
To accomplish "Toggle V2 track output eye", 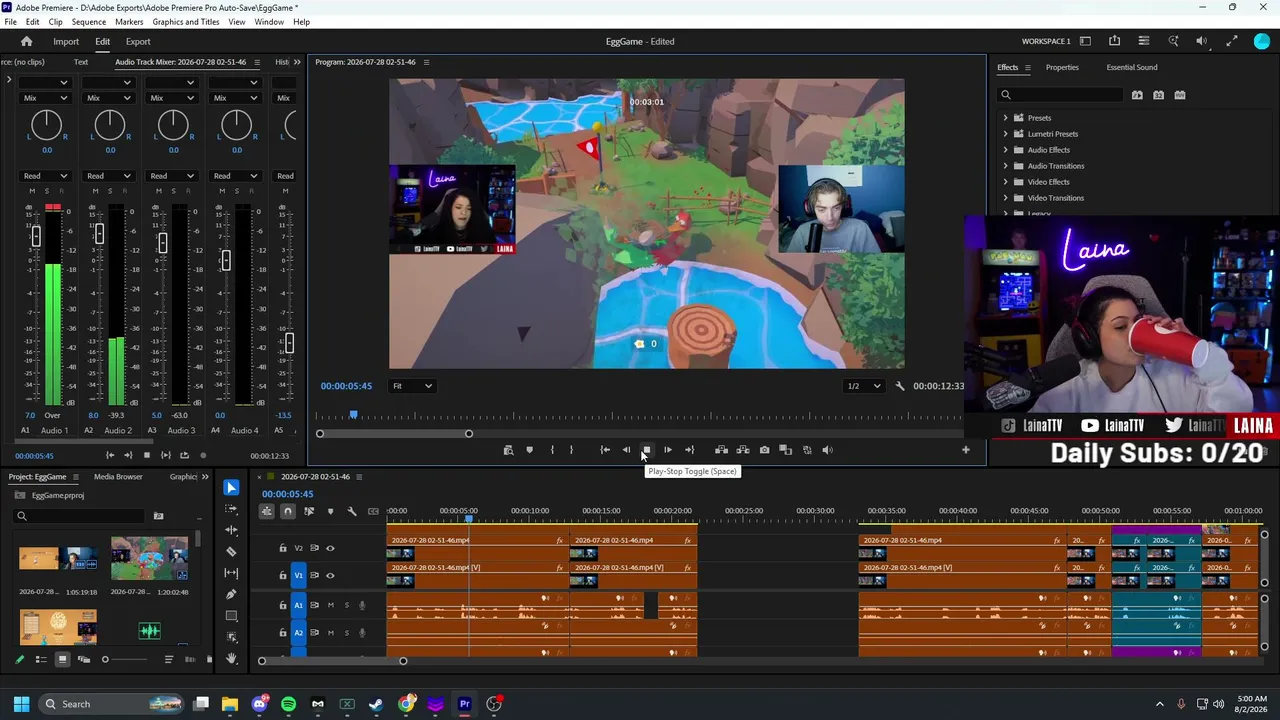I will [x=330, y=548].
